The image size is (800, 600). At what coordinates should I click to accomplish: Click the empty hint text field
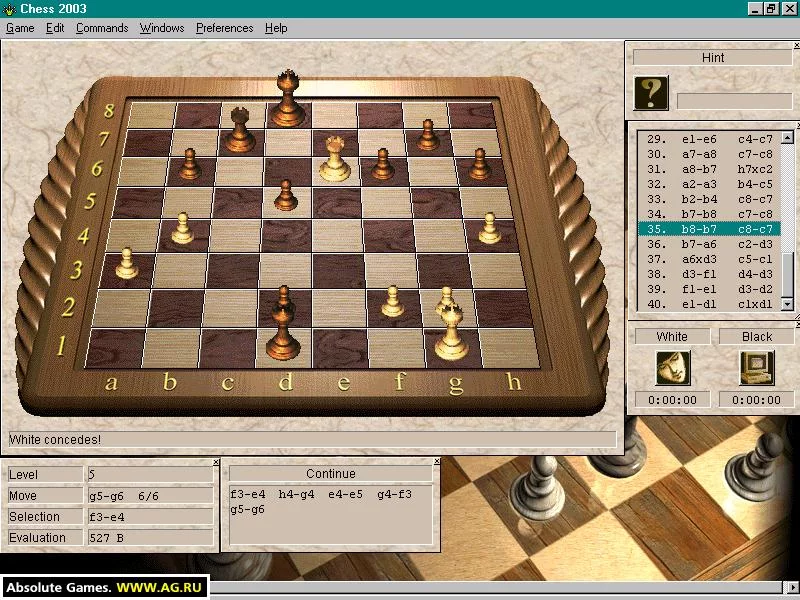[734, 101]
